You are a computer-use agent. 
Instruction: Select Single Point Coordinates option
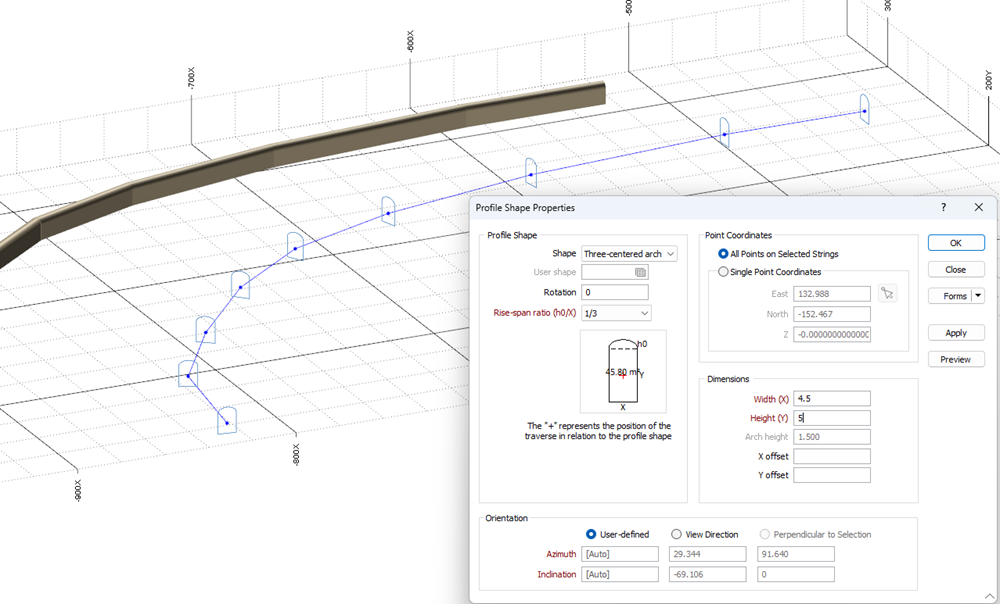(724, 272)
